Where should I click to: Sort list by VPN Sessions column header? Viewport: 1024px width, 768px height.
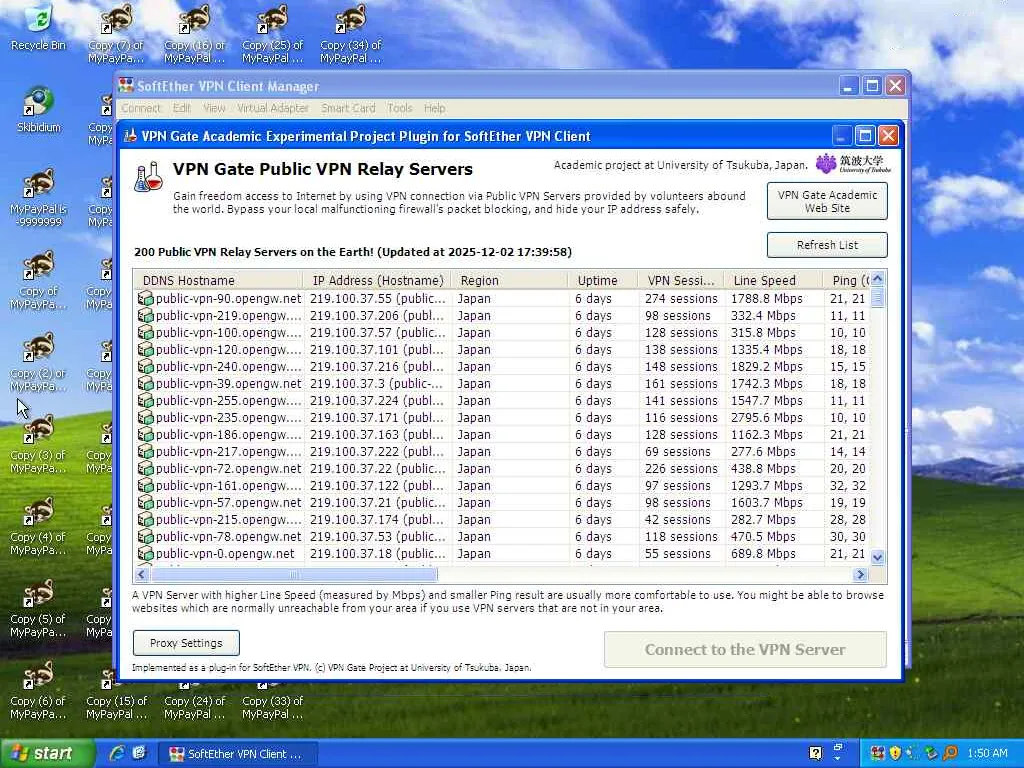tap(680, 280)
